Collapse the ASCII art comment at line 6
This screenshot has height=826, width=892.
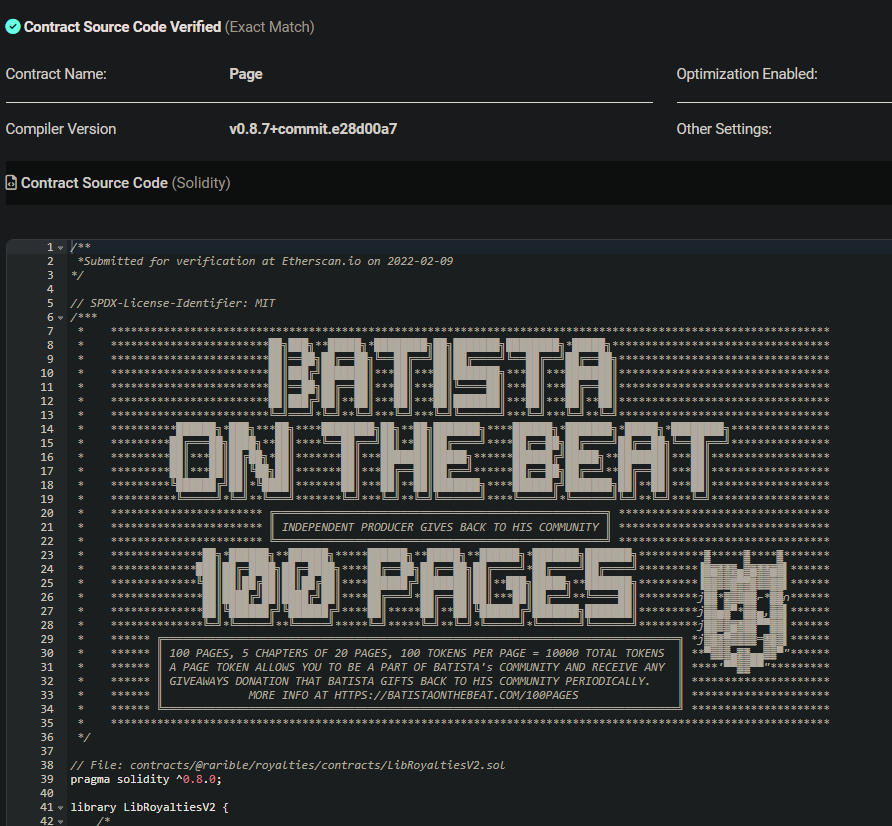tap(61, 317)
